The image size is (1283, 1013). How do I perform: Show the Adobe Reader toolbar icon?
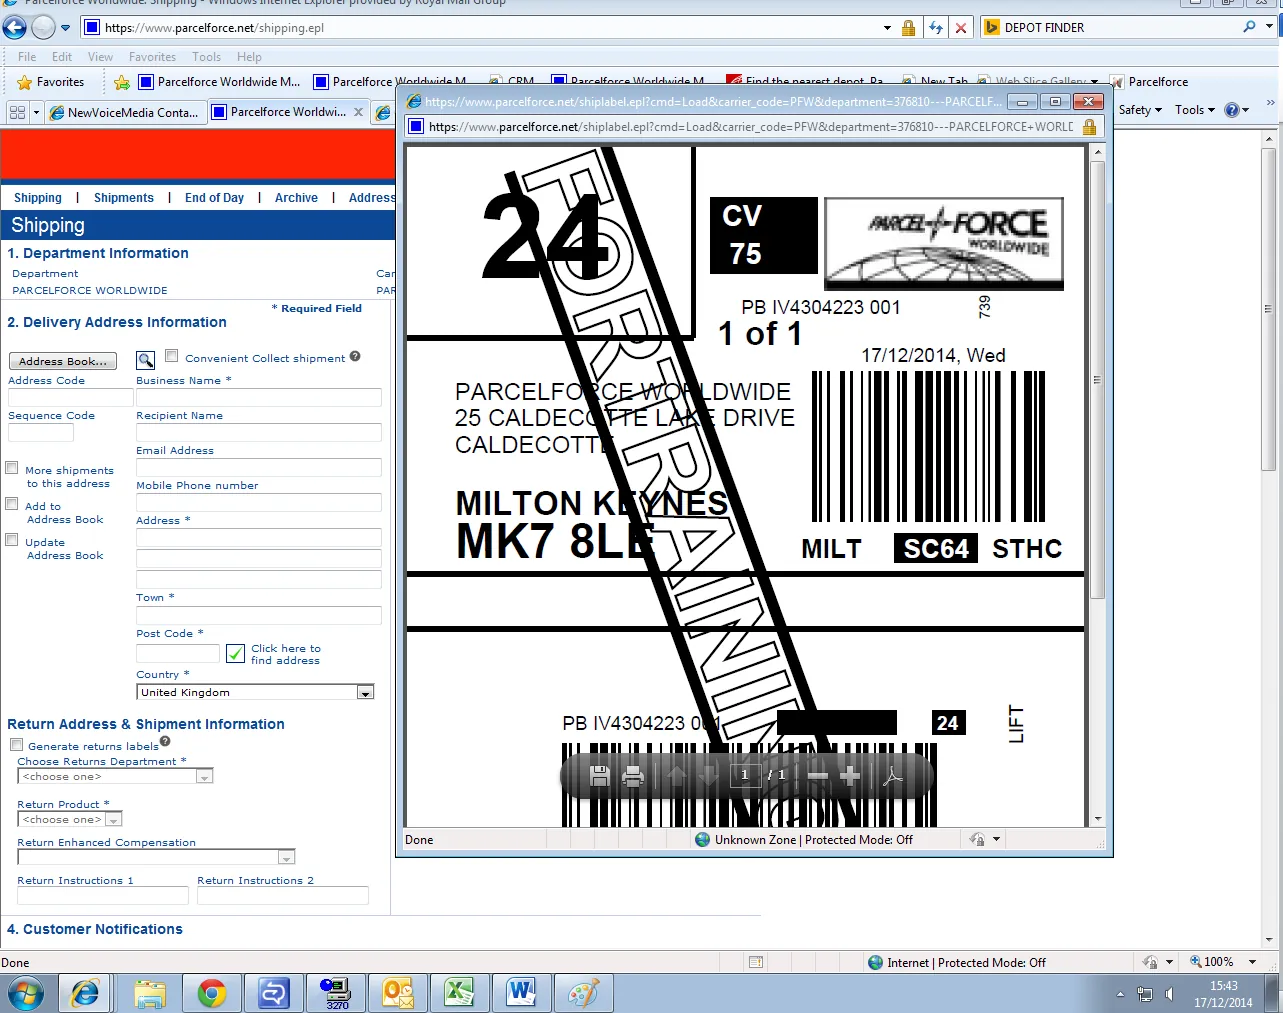pos(893,775)
